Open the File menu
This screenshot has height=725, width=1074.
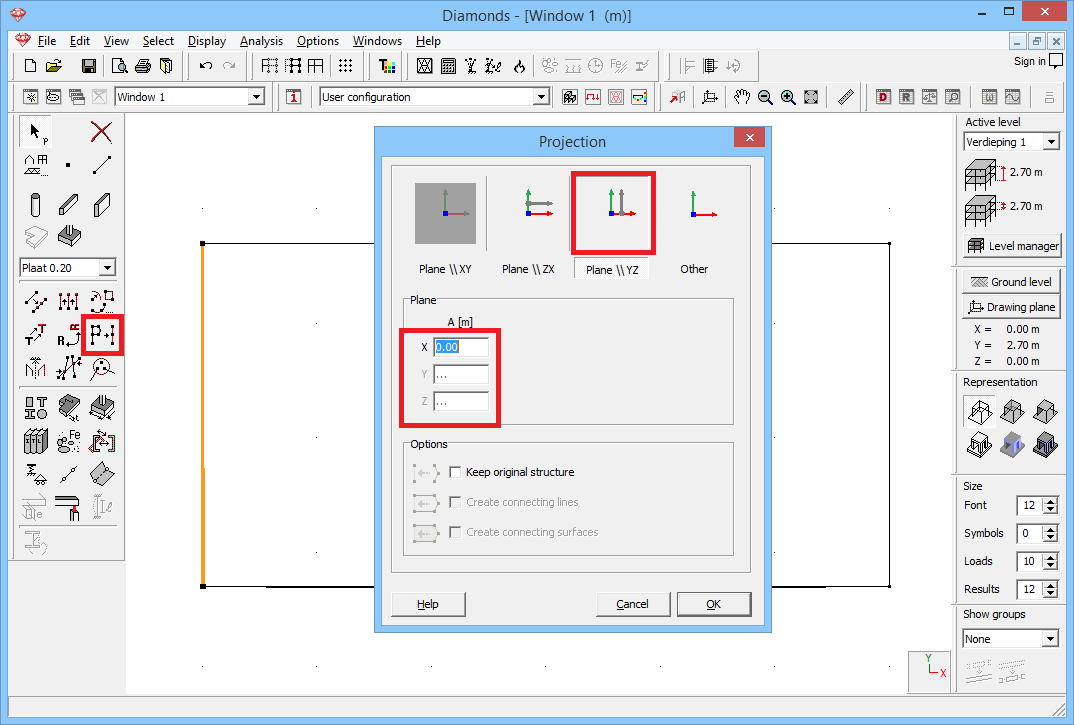point(47,41)
